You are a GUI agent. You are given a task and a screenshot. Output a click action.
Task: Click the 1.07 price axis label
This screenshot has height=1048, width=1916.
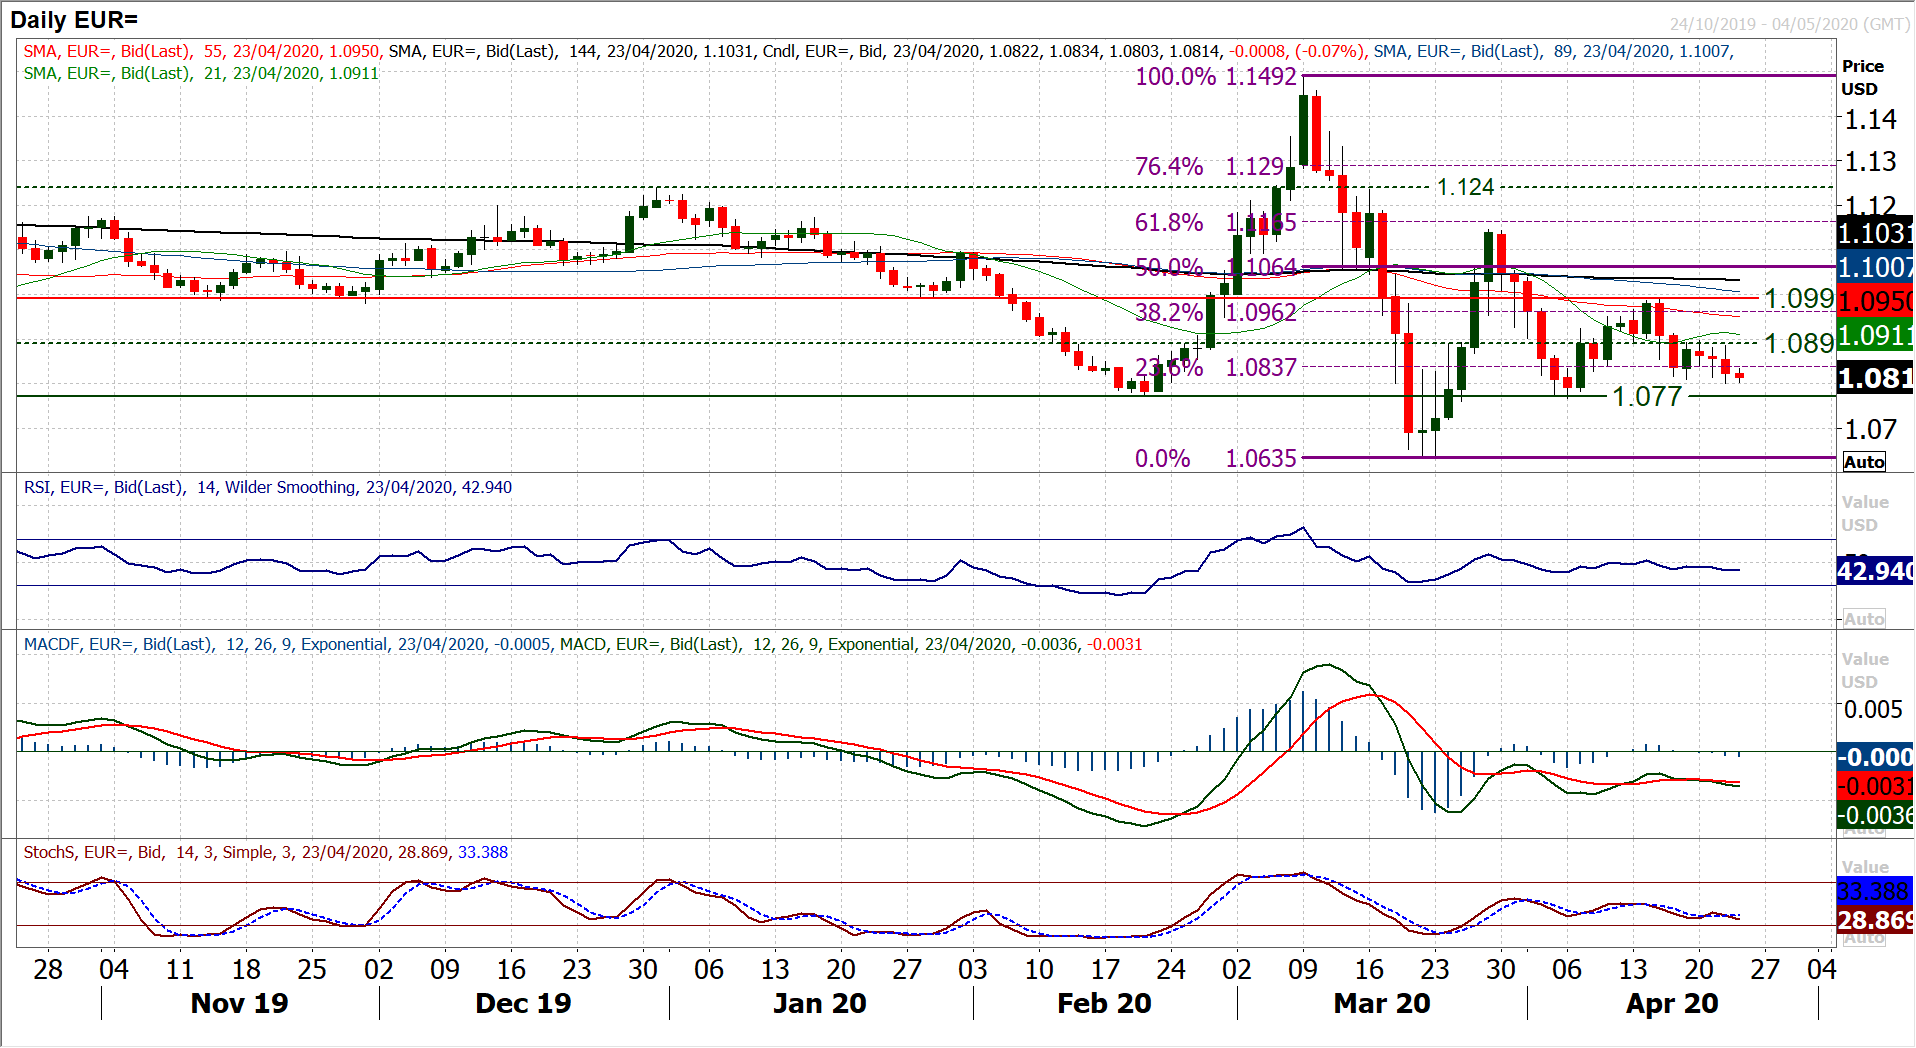(x=1870, y=429)
